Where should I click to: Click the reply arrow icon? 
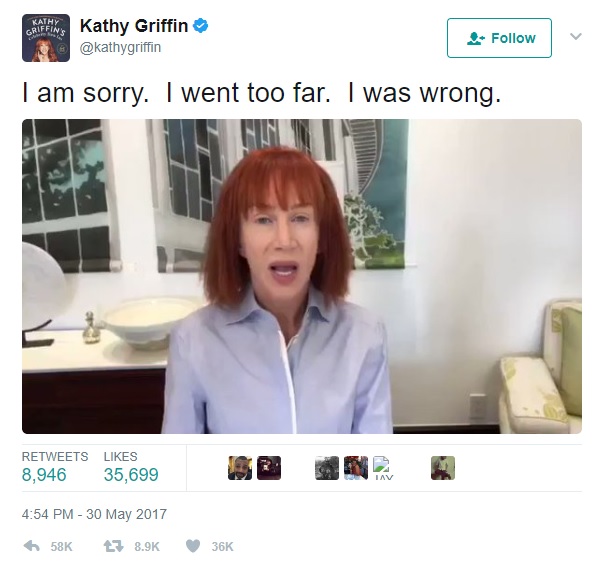(x=31, y=546)
